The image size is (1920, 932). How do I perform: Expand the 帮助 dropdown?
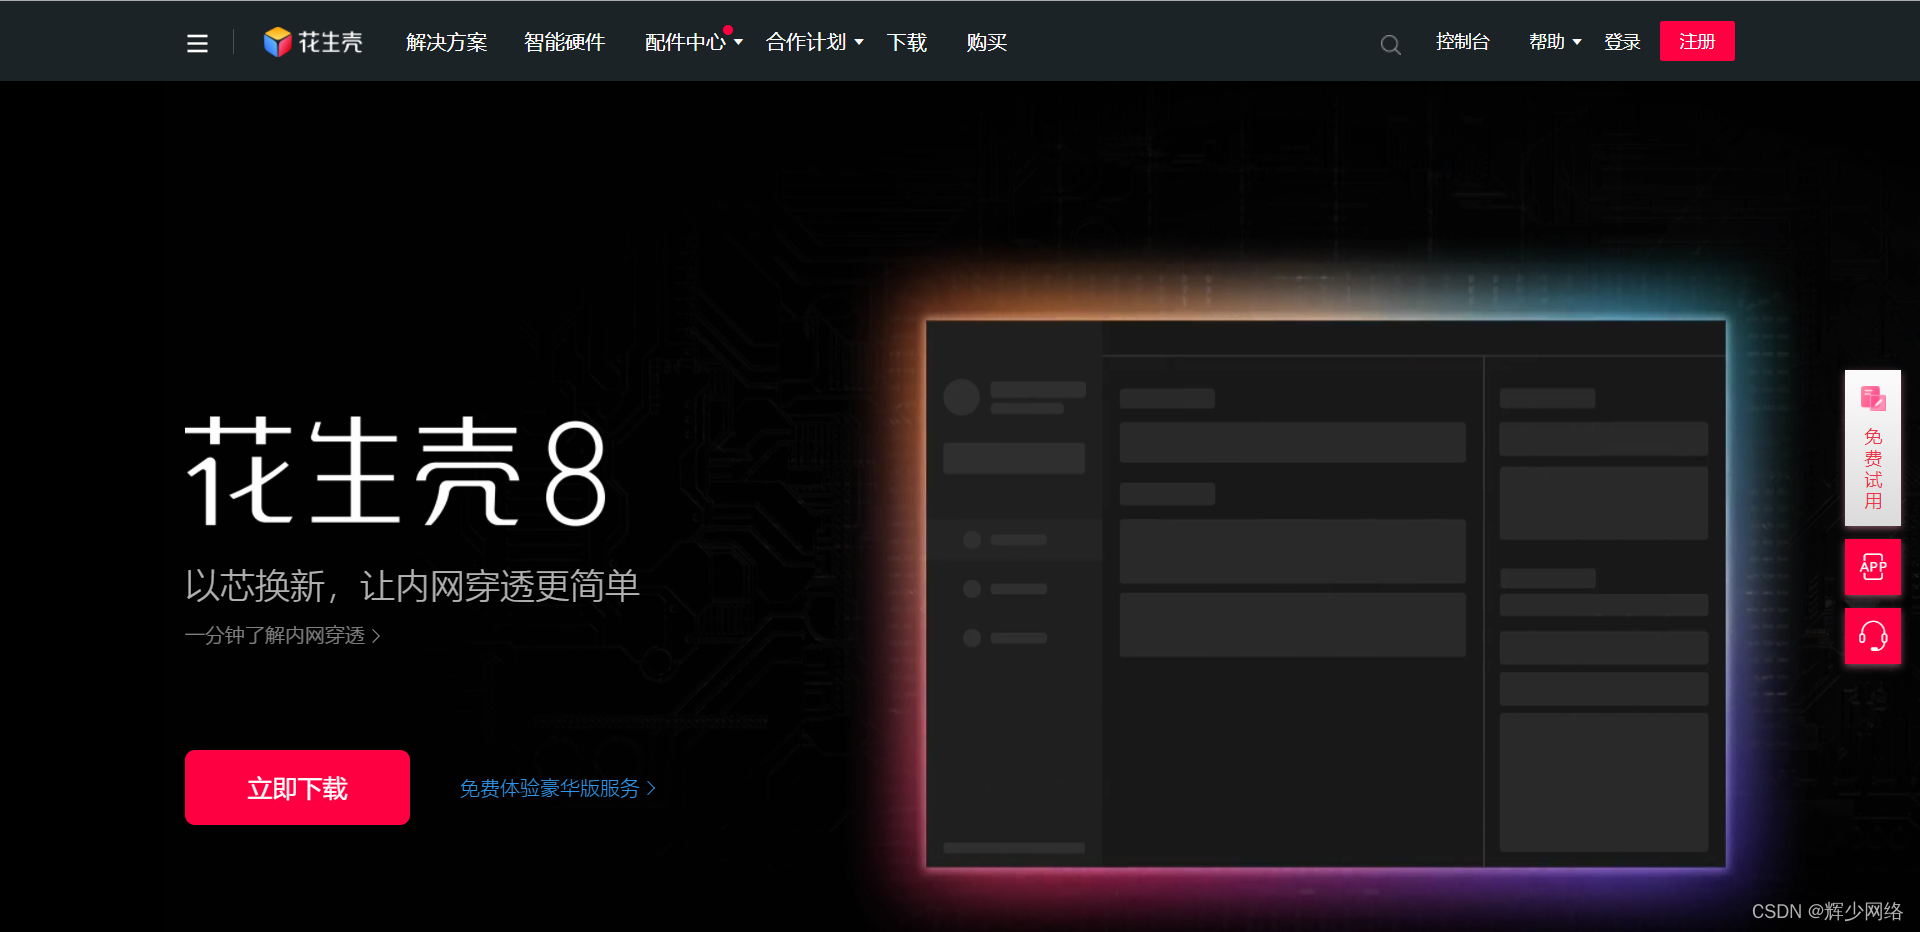click(x=1555, y=42)
